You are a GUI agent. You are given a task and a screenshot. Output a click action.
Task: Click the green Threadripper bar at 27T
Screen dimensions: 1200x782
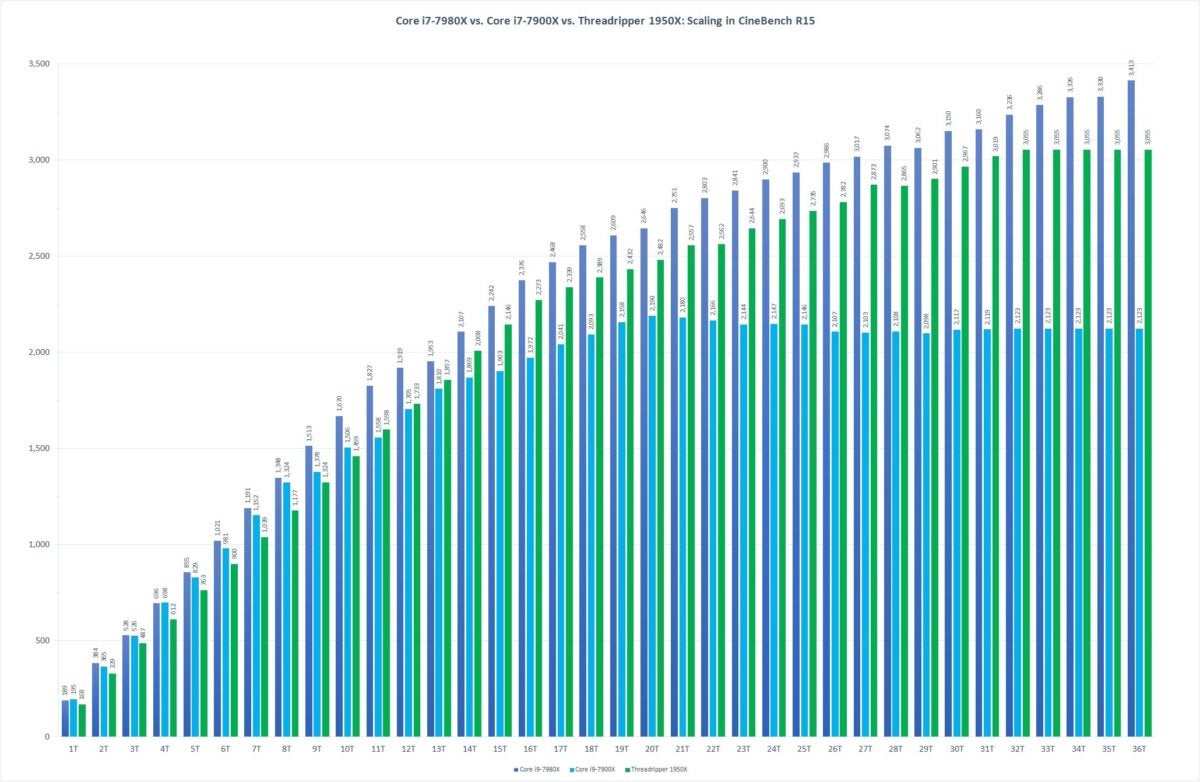(x=874, y=460)
